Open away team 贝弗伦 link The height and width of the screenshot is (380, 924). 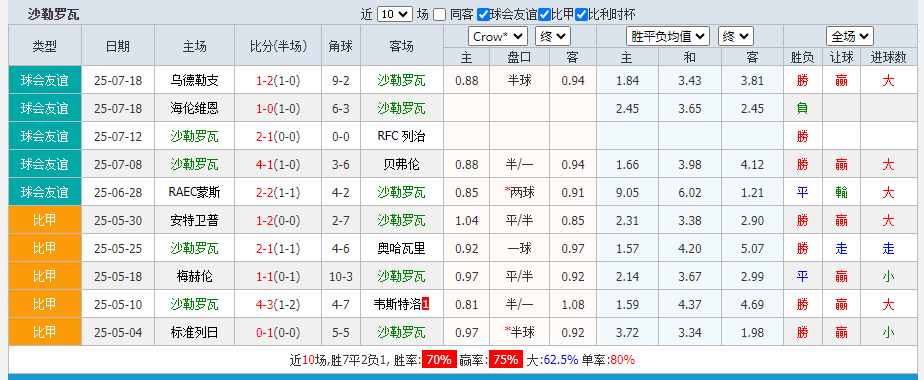[401, 164]
